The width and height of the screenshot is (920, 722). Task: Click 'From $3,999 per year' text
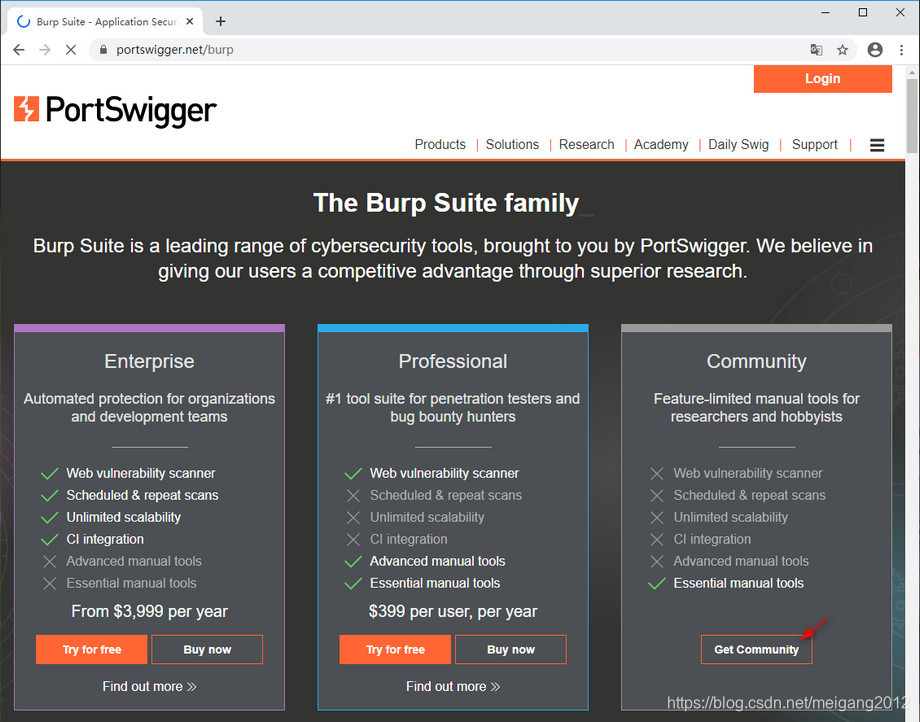tap(149, 611)
